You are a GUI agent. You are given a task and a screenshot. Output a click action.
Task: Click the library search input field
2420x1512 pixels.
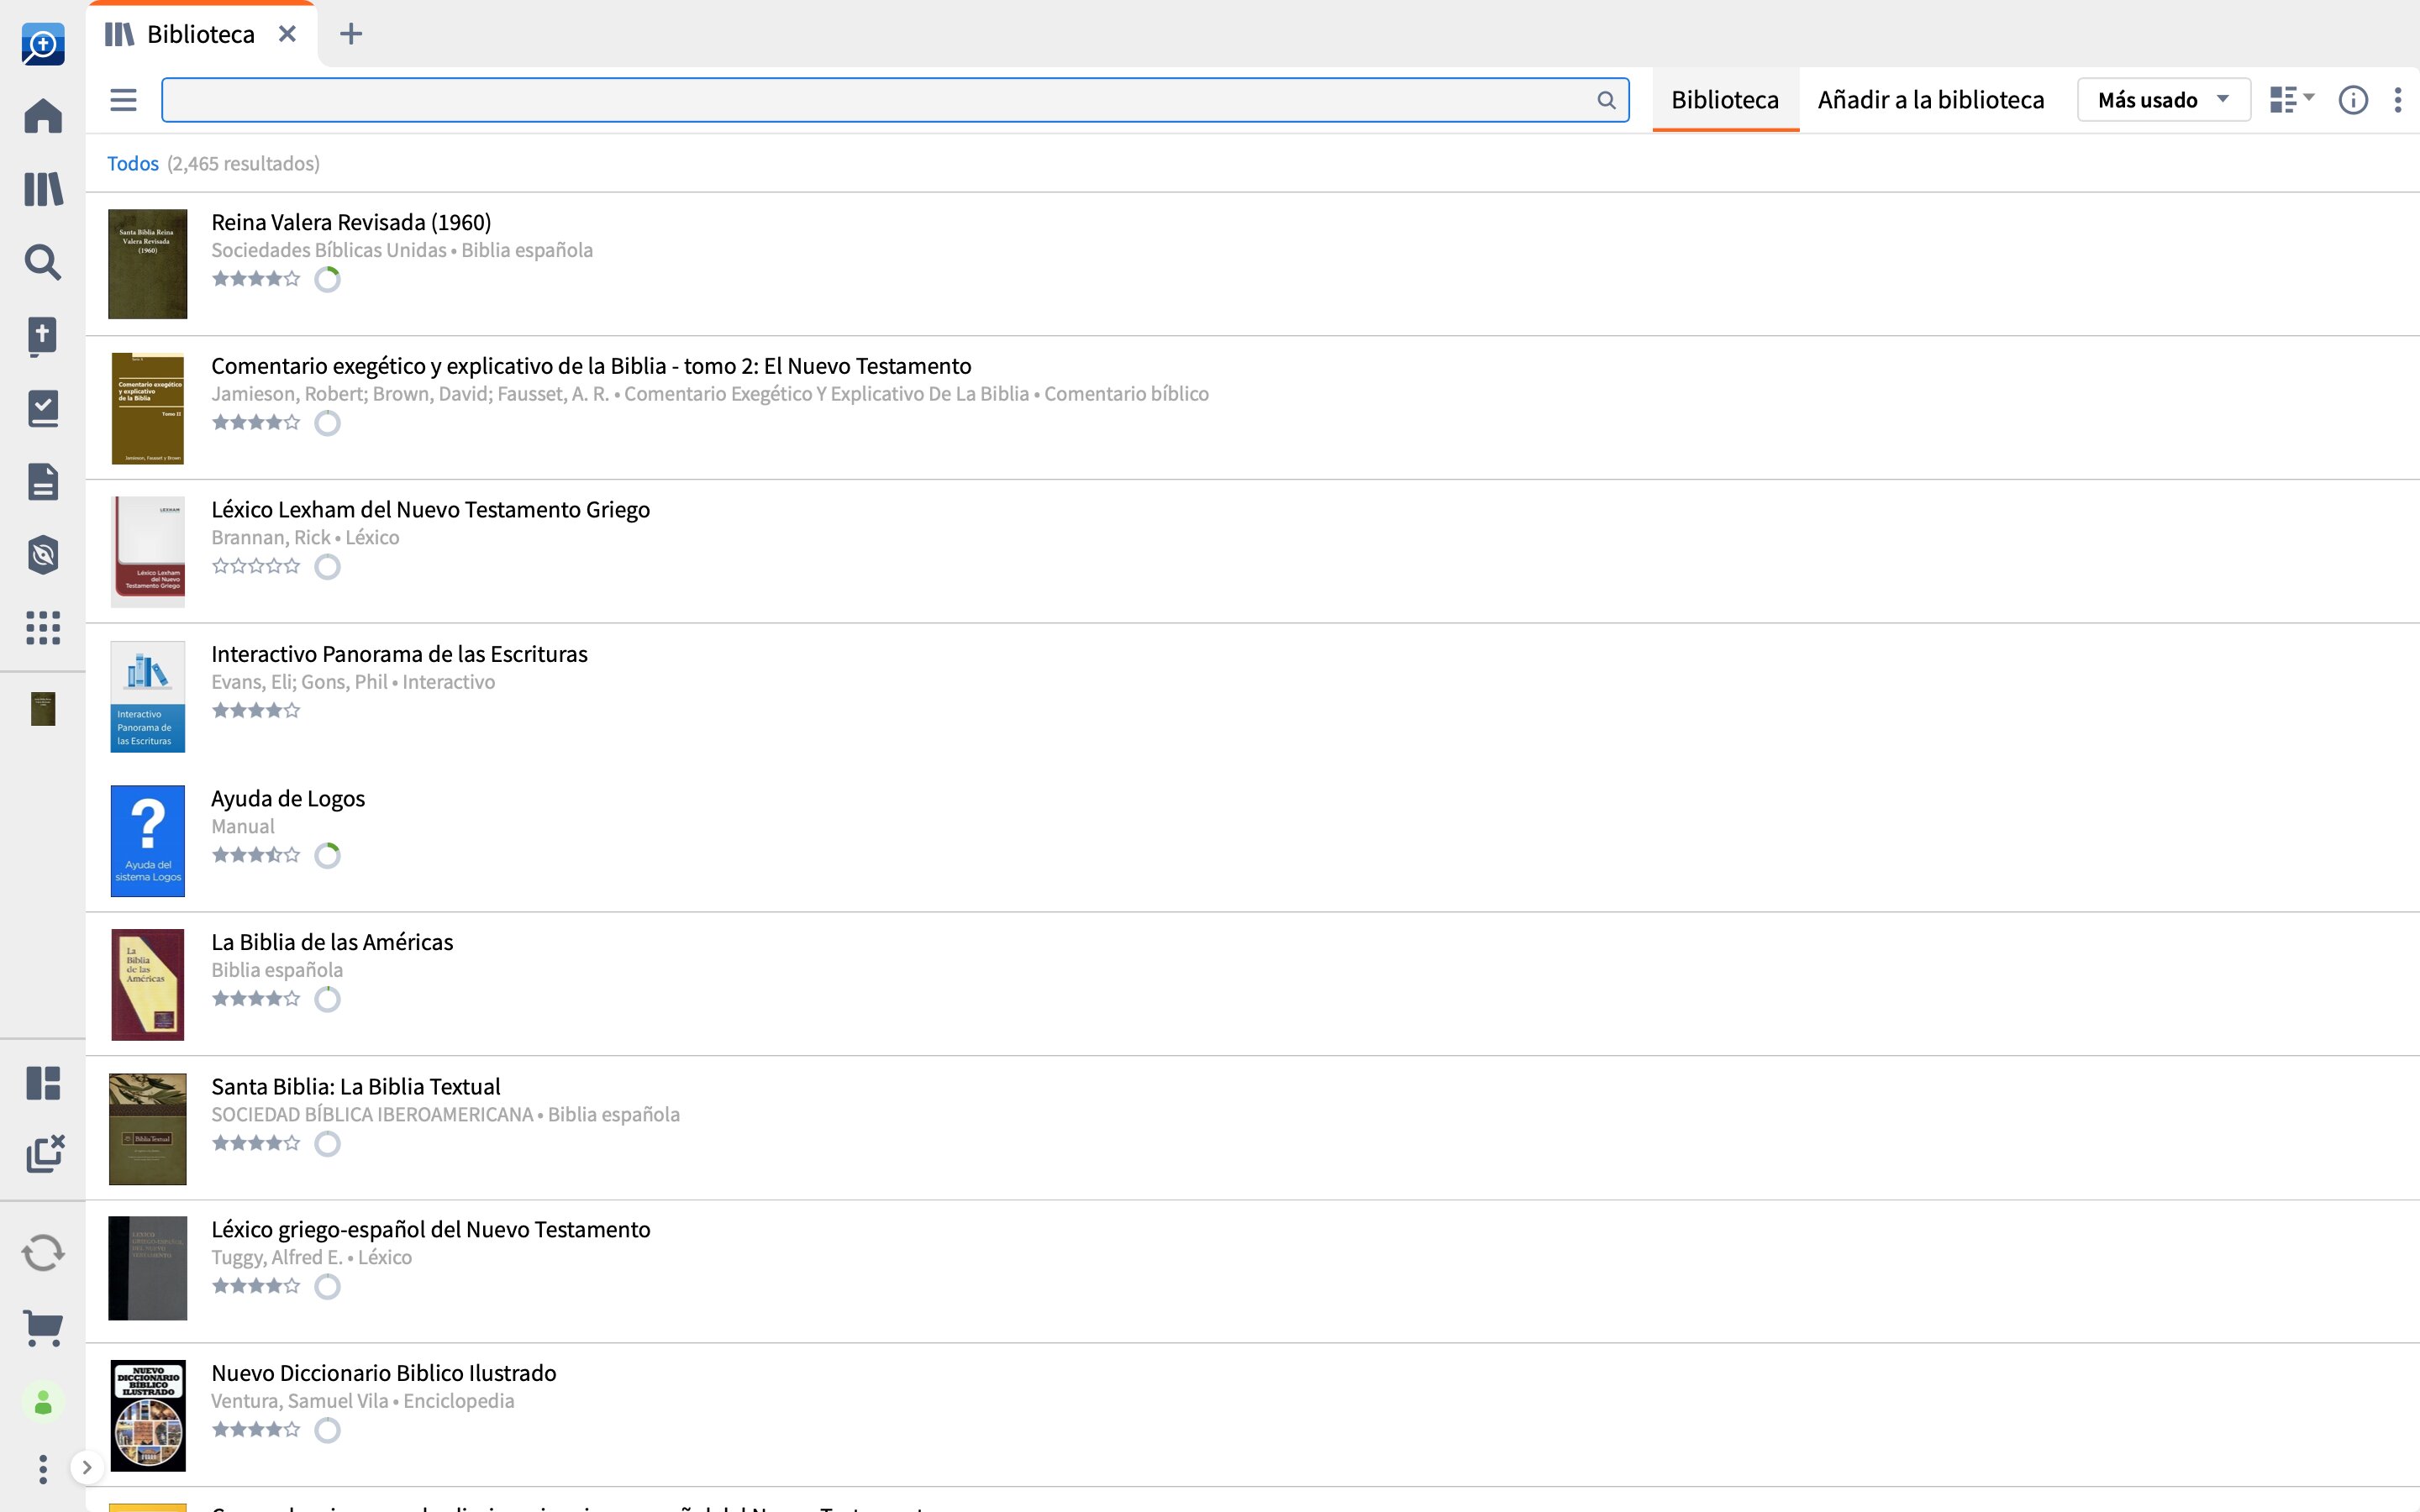point(895,100)
